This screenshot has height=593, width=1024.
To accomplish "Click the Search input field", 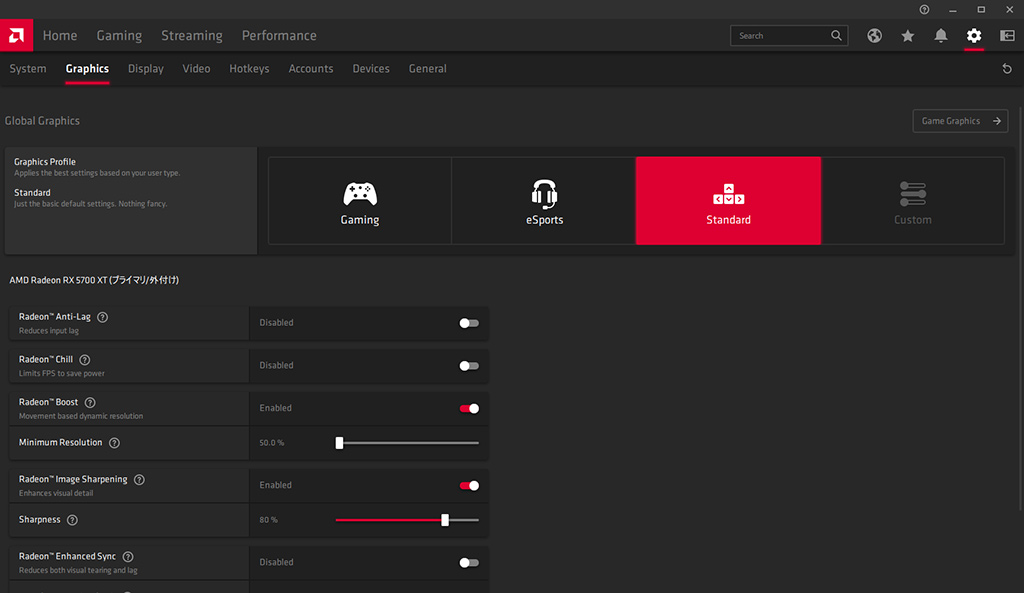I will tap(780, 36).
